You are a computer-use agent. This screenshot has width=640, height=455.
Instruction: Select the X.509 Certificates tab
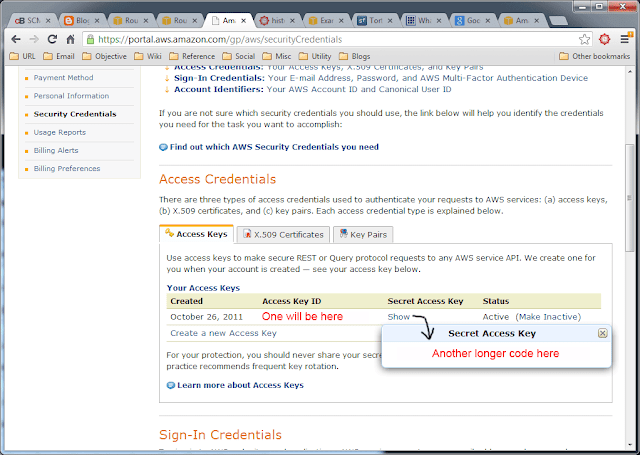[x=283, y=235]
